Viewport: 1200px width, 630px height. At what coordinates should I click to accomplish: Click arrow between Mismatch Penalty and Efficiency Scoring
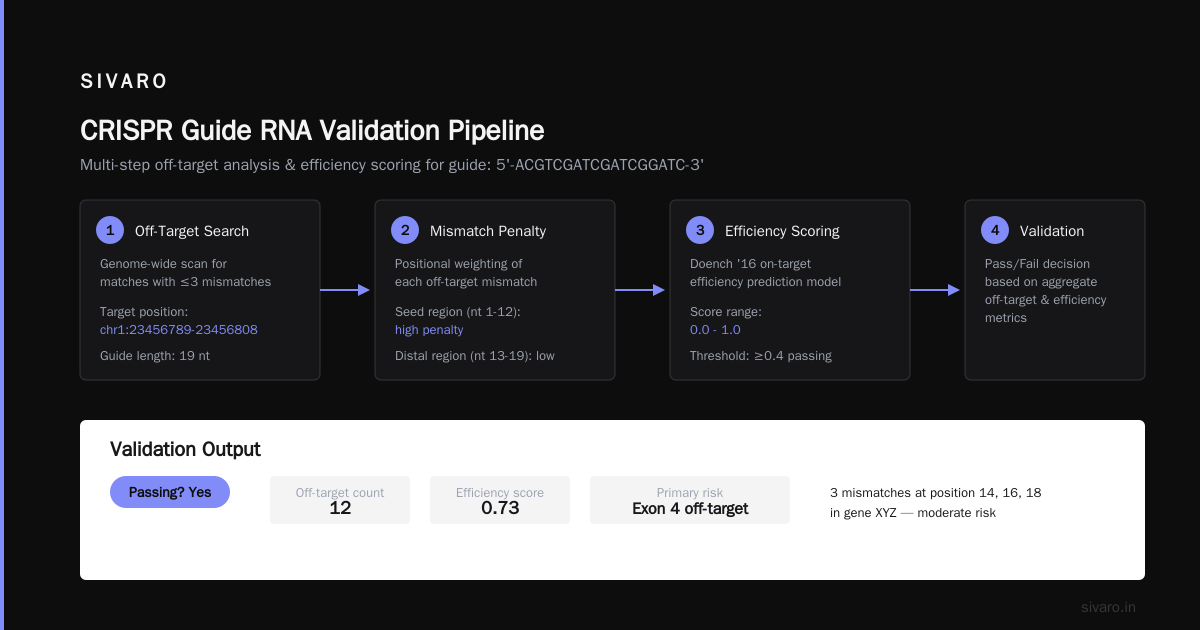point(642,290)
